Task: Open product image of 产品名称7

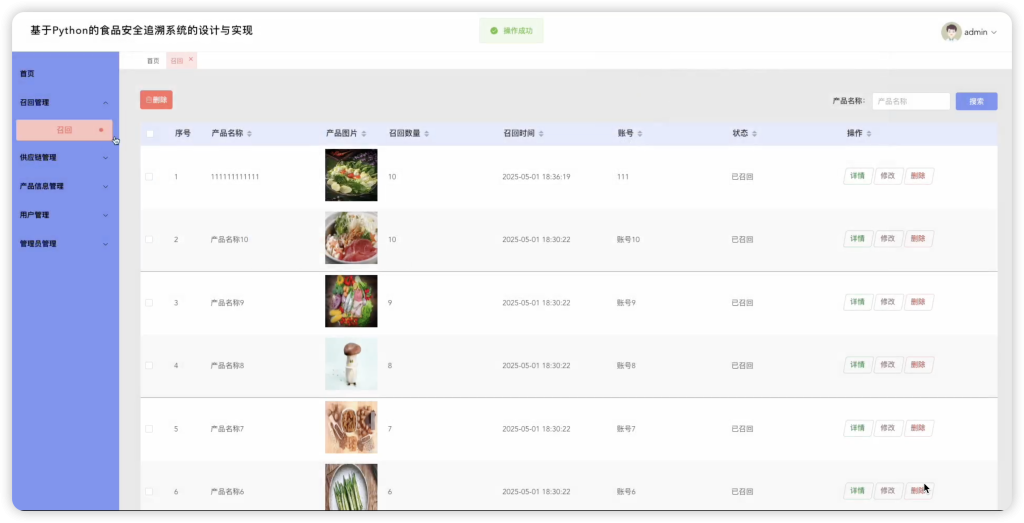Action: click(351, 427)
